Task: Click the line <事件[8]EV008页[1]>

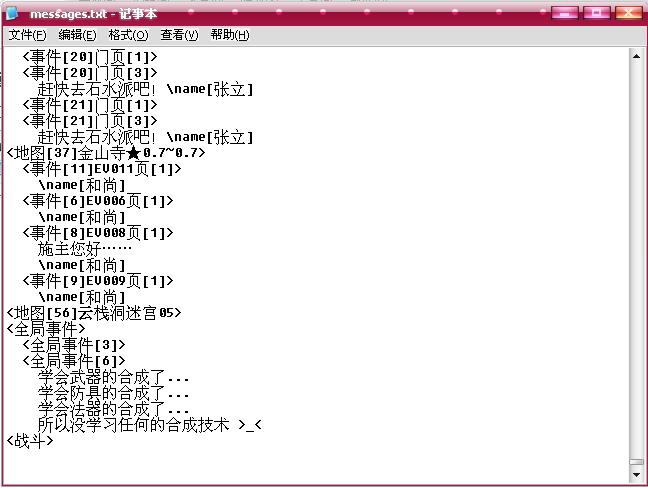Action: point(98,233)
